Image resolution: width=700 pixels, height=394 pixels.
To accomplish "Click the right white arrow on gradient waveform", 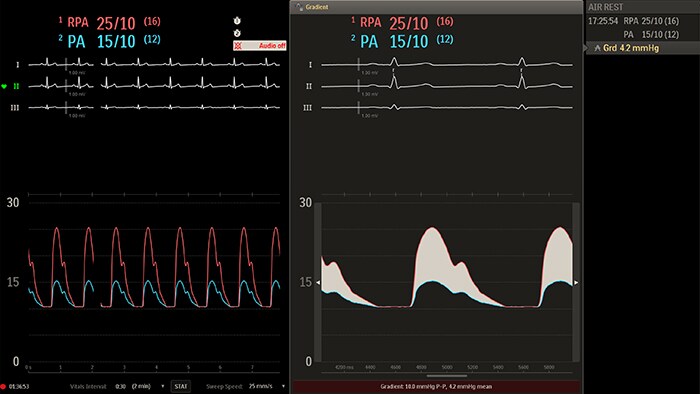I will click(x=576, y=282).
